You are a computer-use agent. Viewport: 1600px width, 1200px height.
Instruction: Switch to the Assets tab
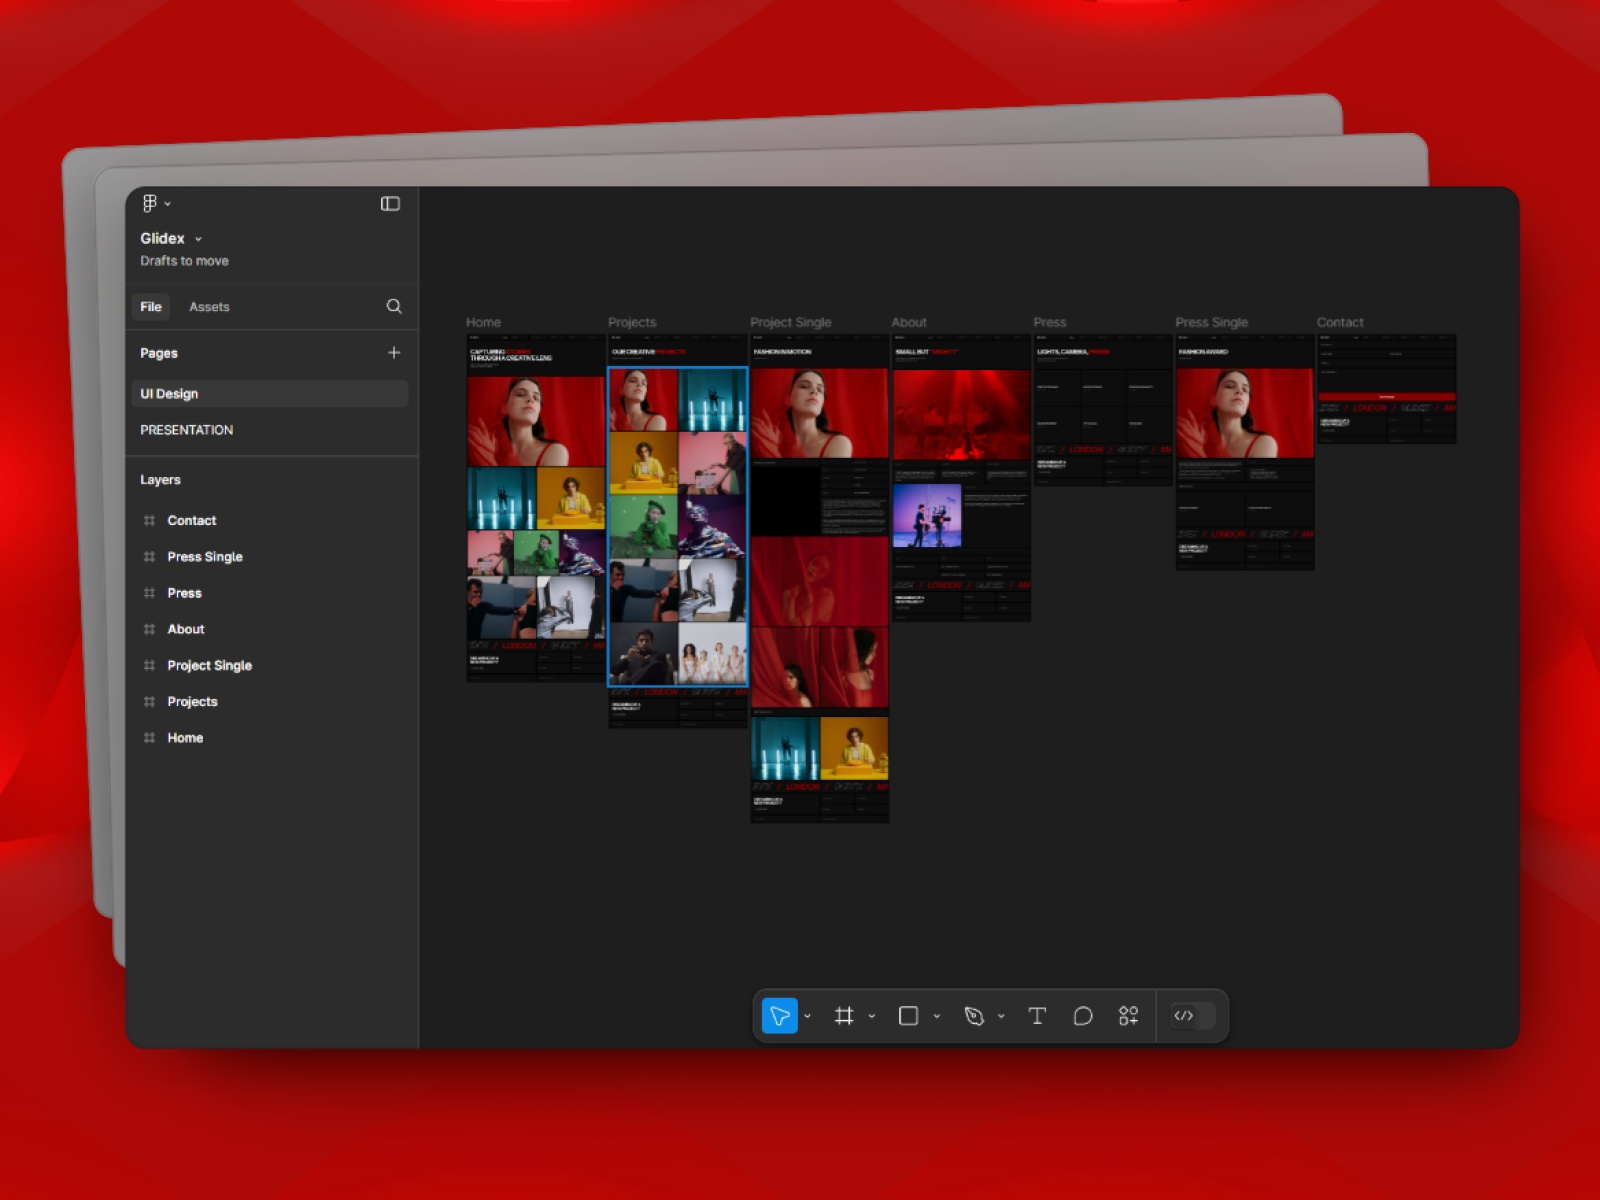click(x=209, y=306)
